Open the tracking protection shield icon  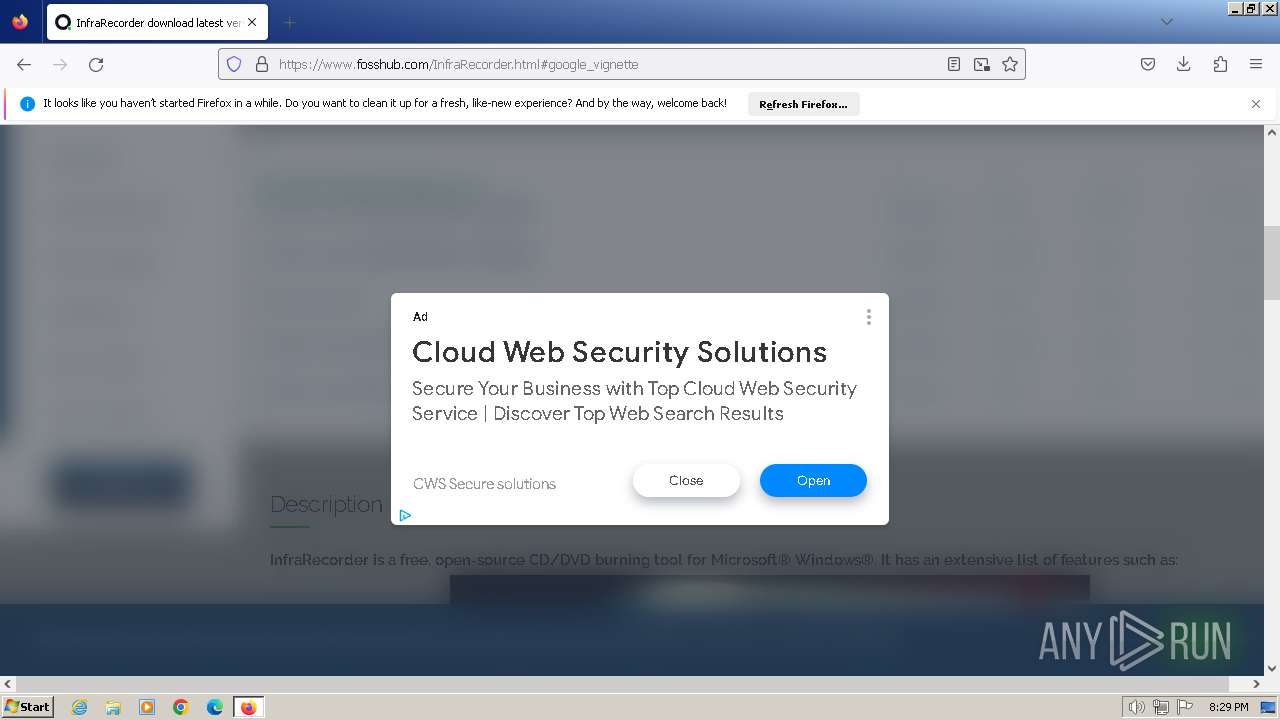(234, 64)
